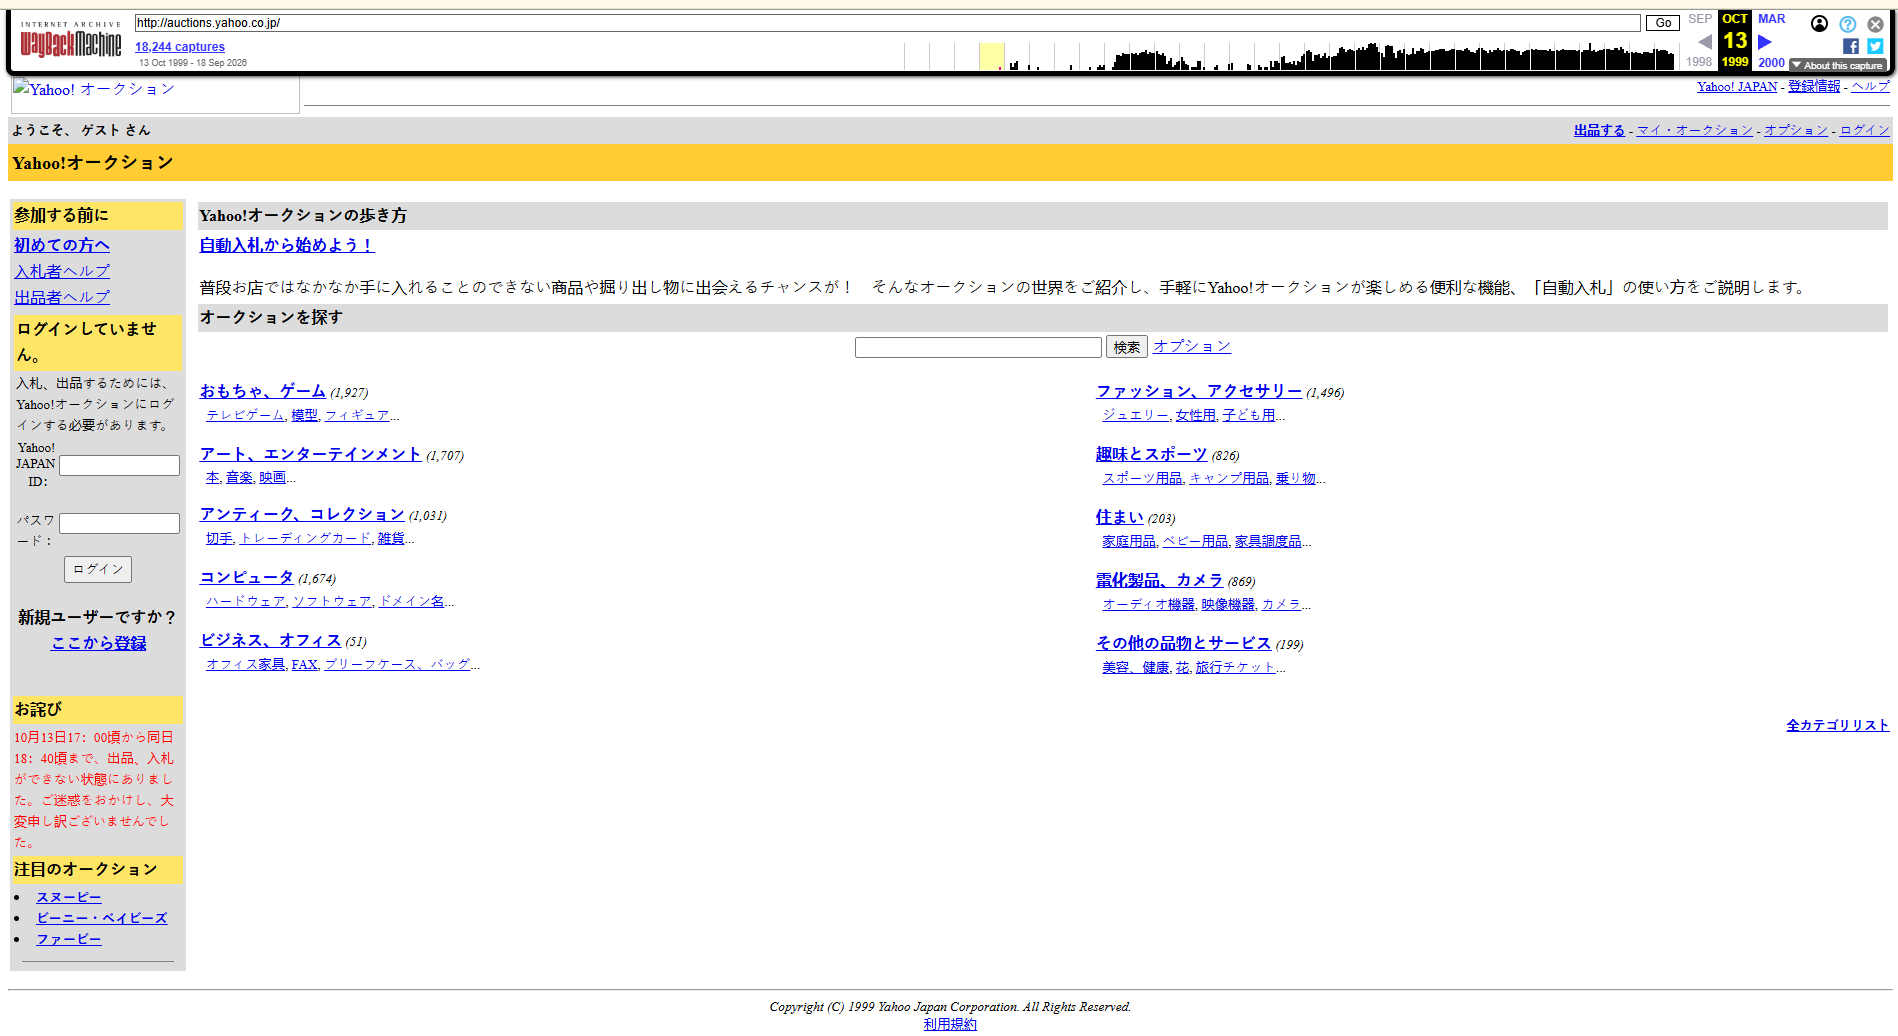Click the auction search text field
The image size is (1898, 1036).
(978, 347)
